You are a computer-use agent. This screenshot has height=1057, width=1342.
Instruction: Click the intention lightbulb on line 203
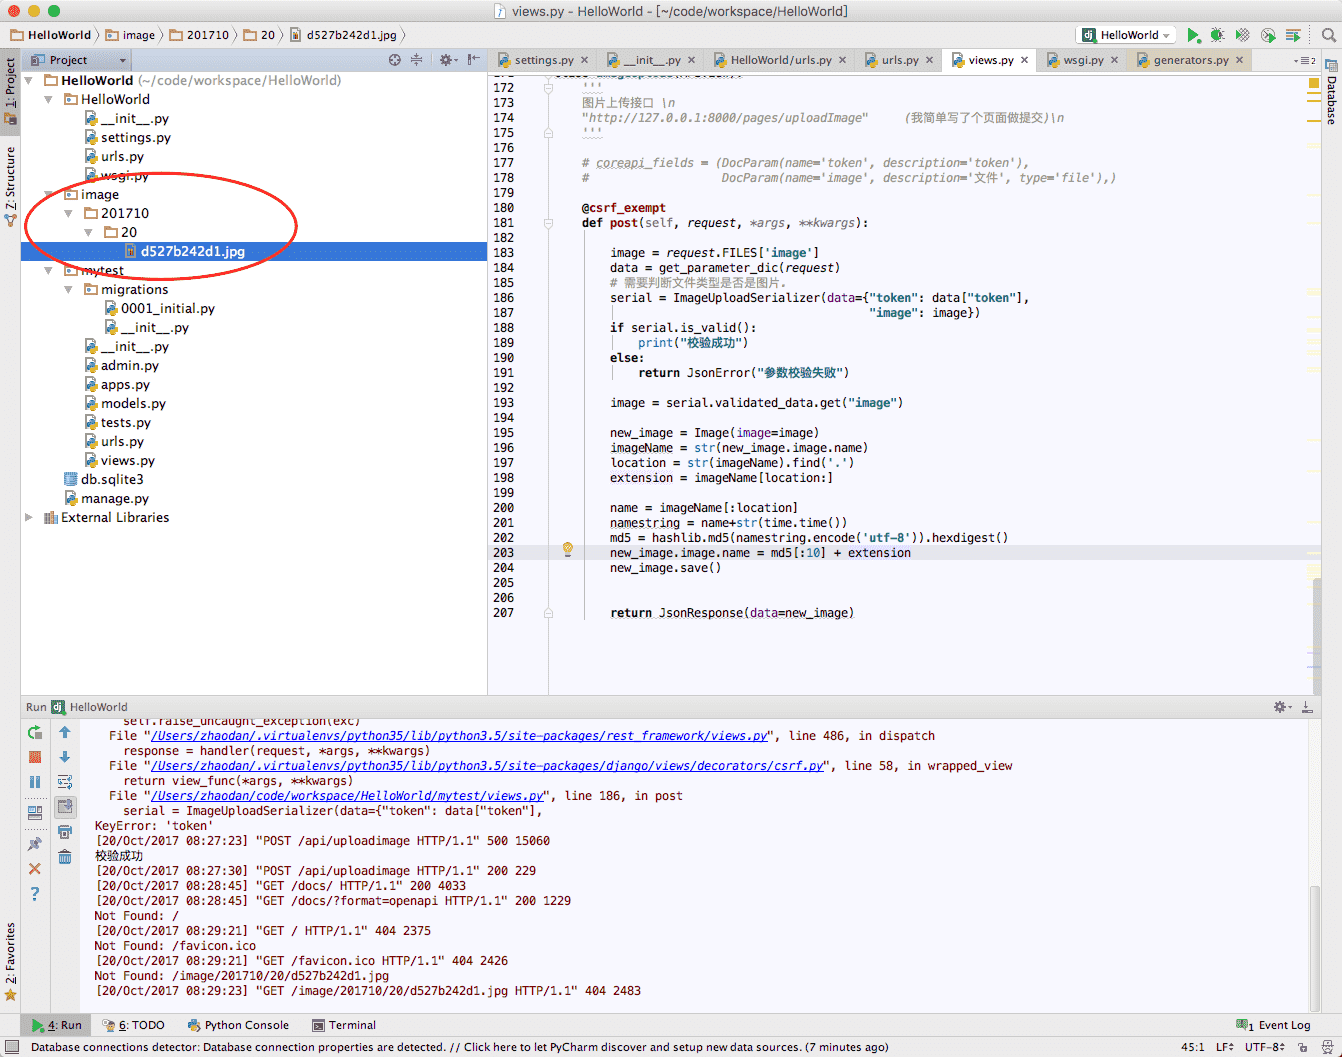pos(567,549)
